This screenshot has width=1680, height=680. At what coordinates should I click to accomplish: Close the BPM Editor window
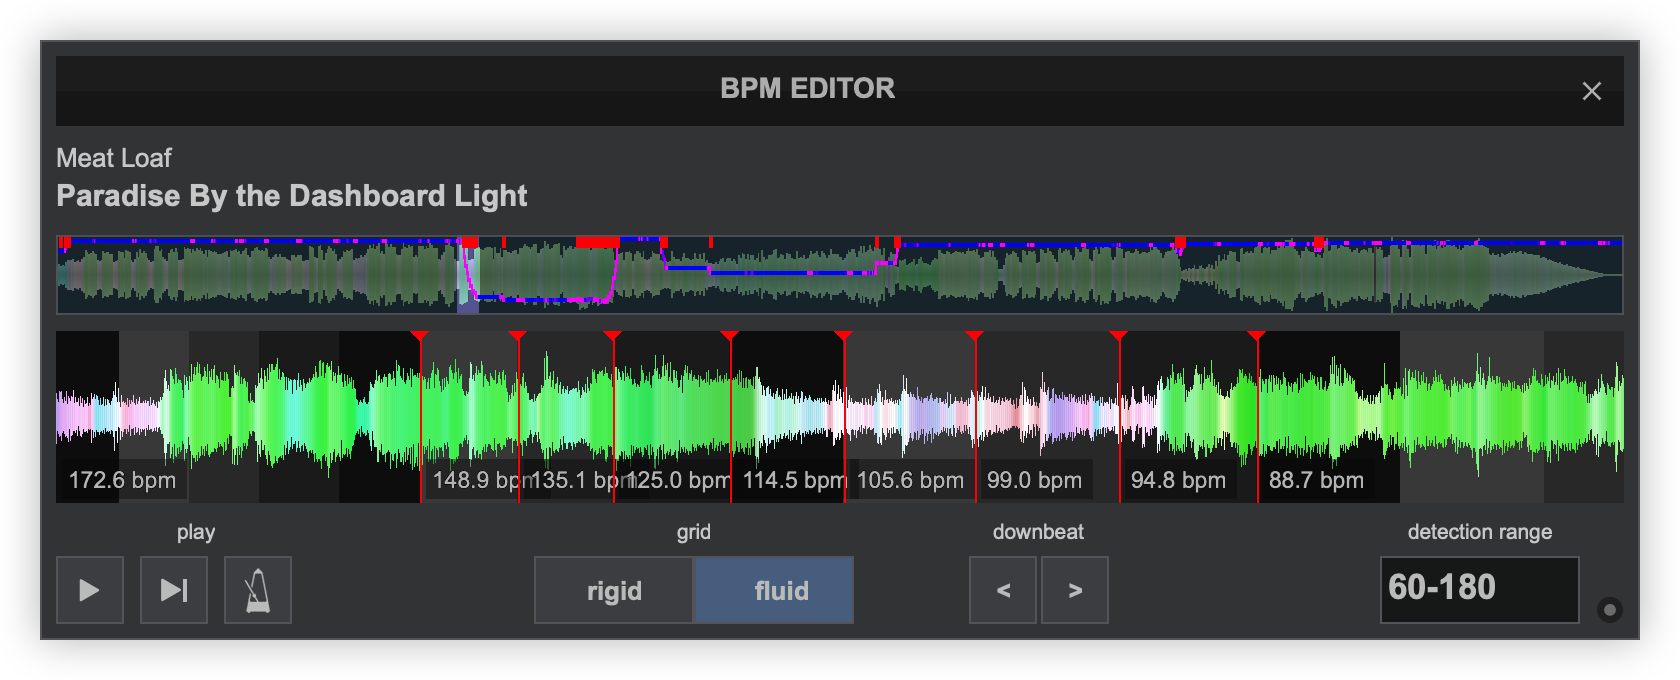click(x=1591, y=91)
